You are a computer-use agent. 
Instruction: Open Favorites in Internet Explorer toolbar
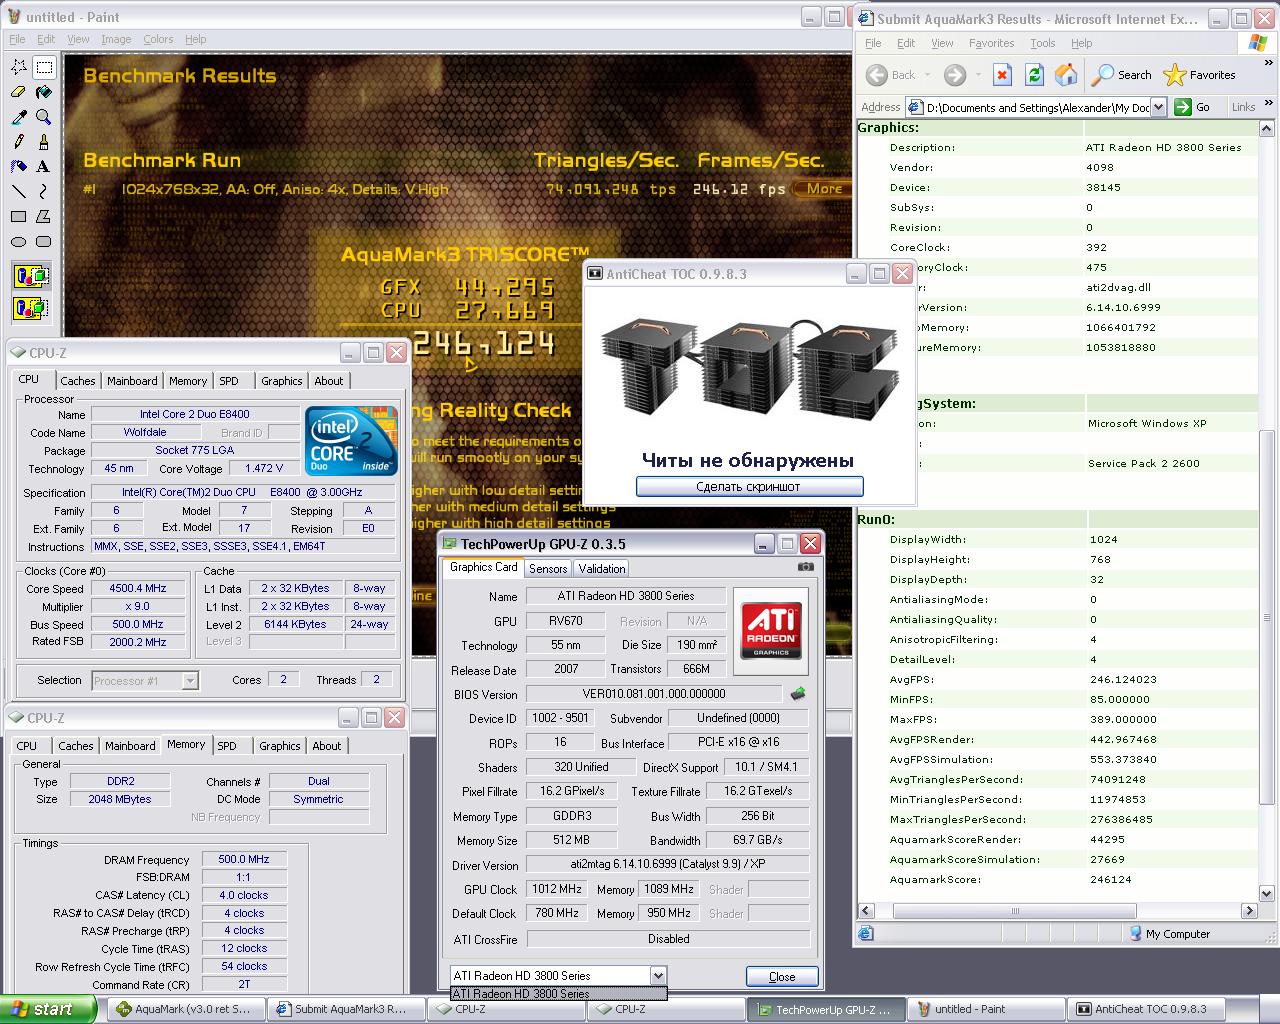point(1200,75)
